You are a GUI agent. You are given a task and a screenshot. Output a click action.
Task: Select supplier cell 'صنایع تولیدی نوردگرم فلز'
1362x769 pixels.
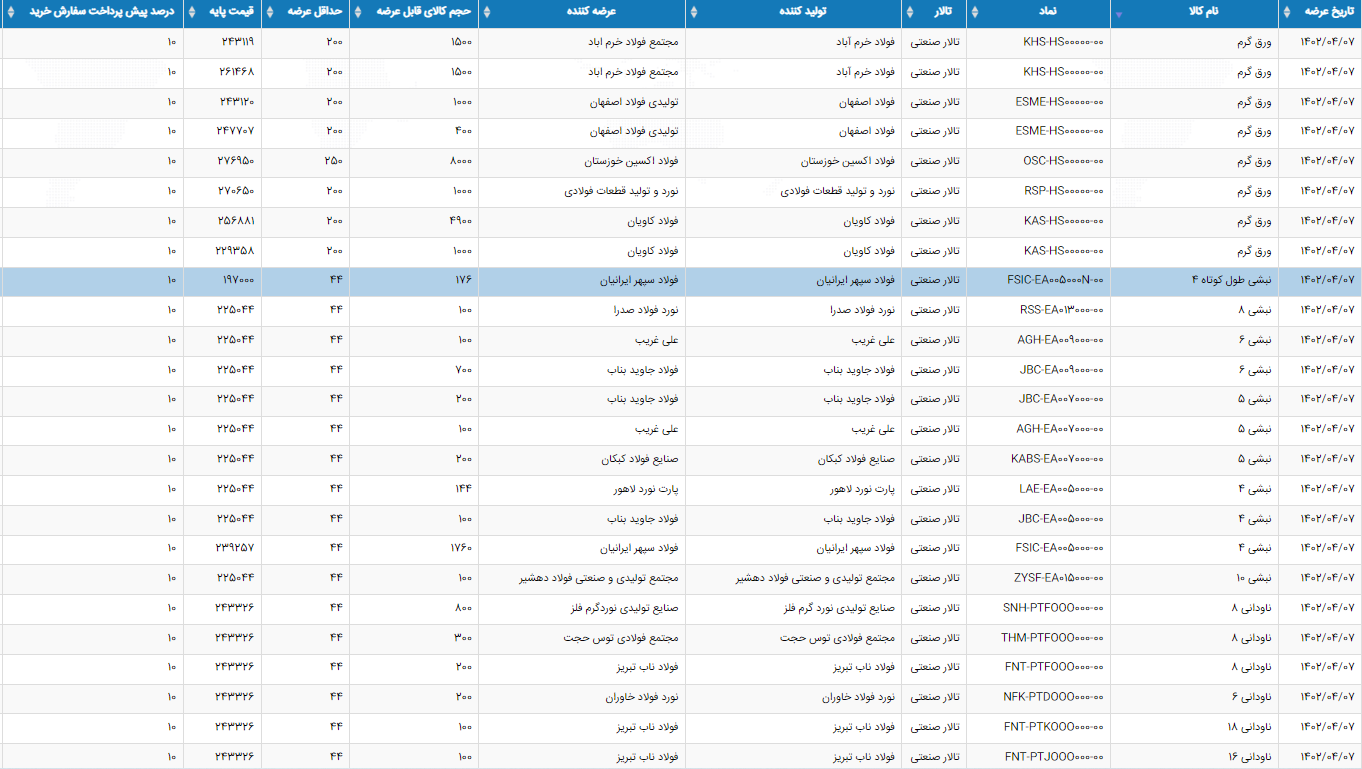tap(624, 608)
